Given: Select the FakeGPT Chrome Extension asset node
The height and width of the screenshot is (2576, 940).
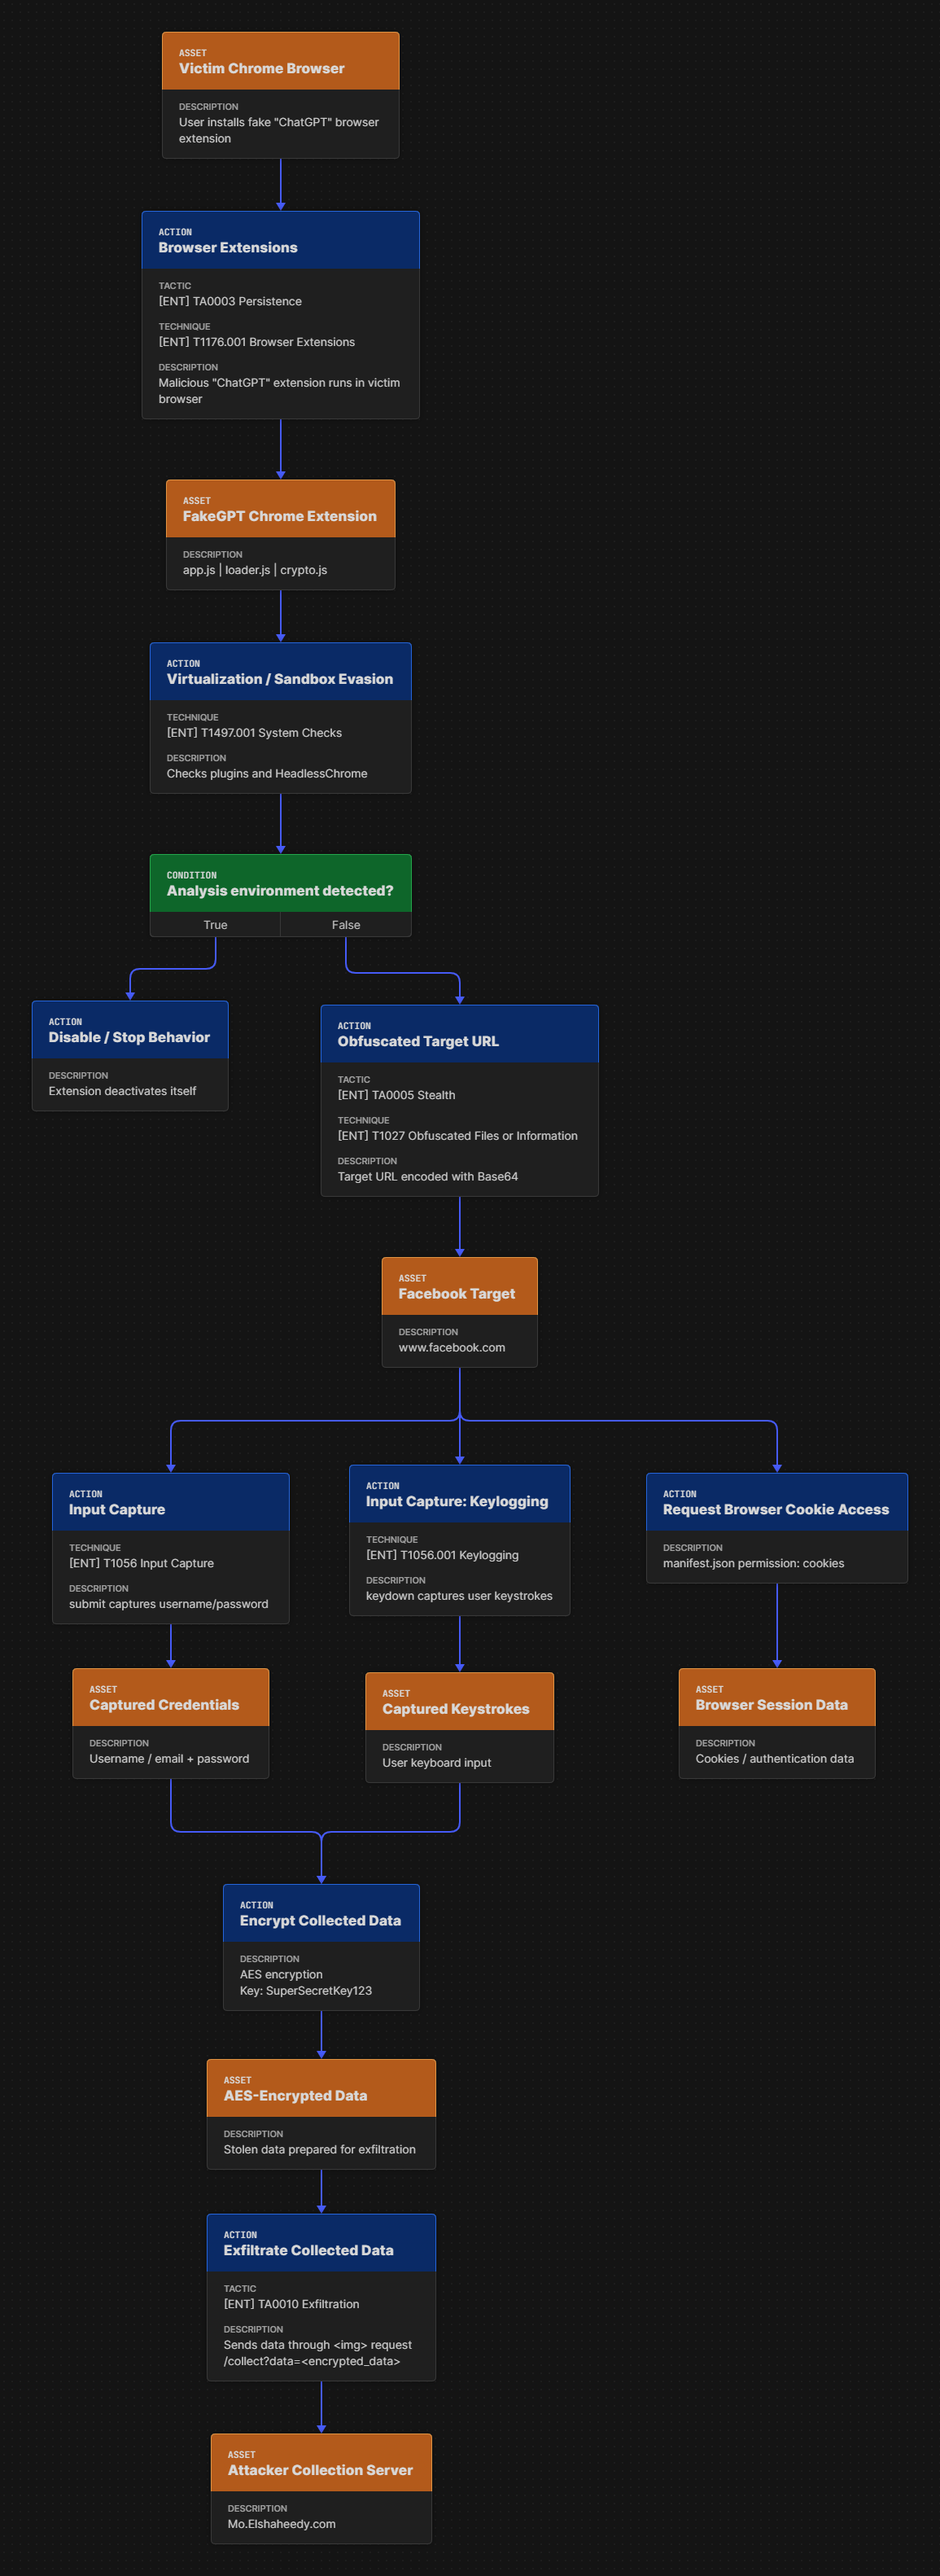Looking at the screenshot, I should [280, 534].
